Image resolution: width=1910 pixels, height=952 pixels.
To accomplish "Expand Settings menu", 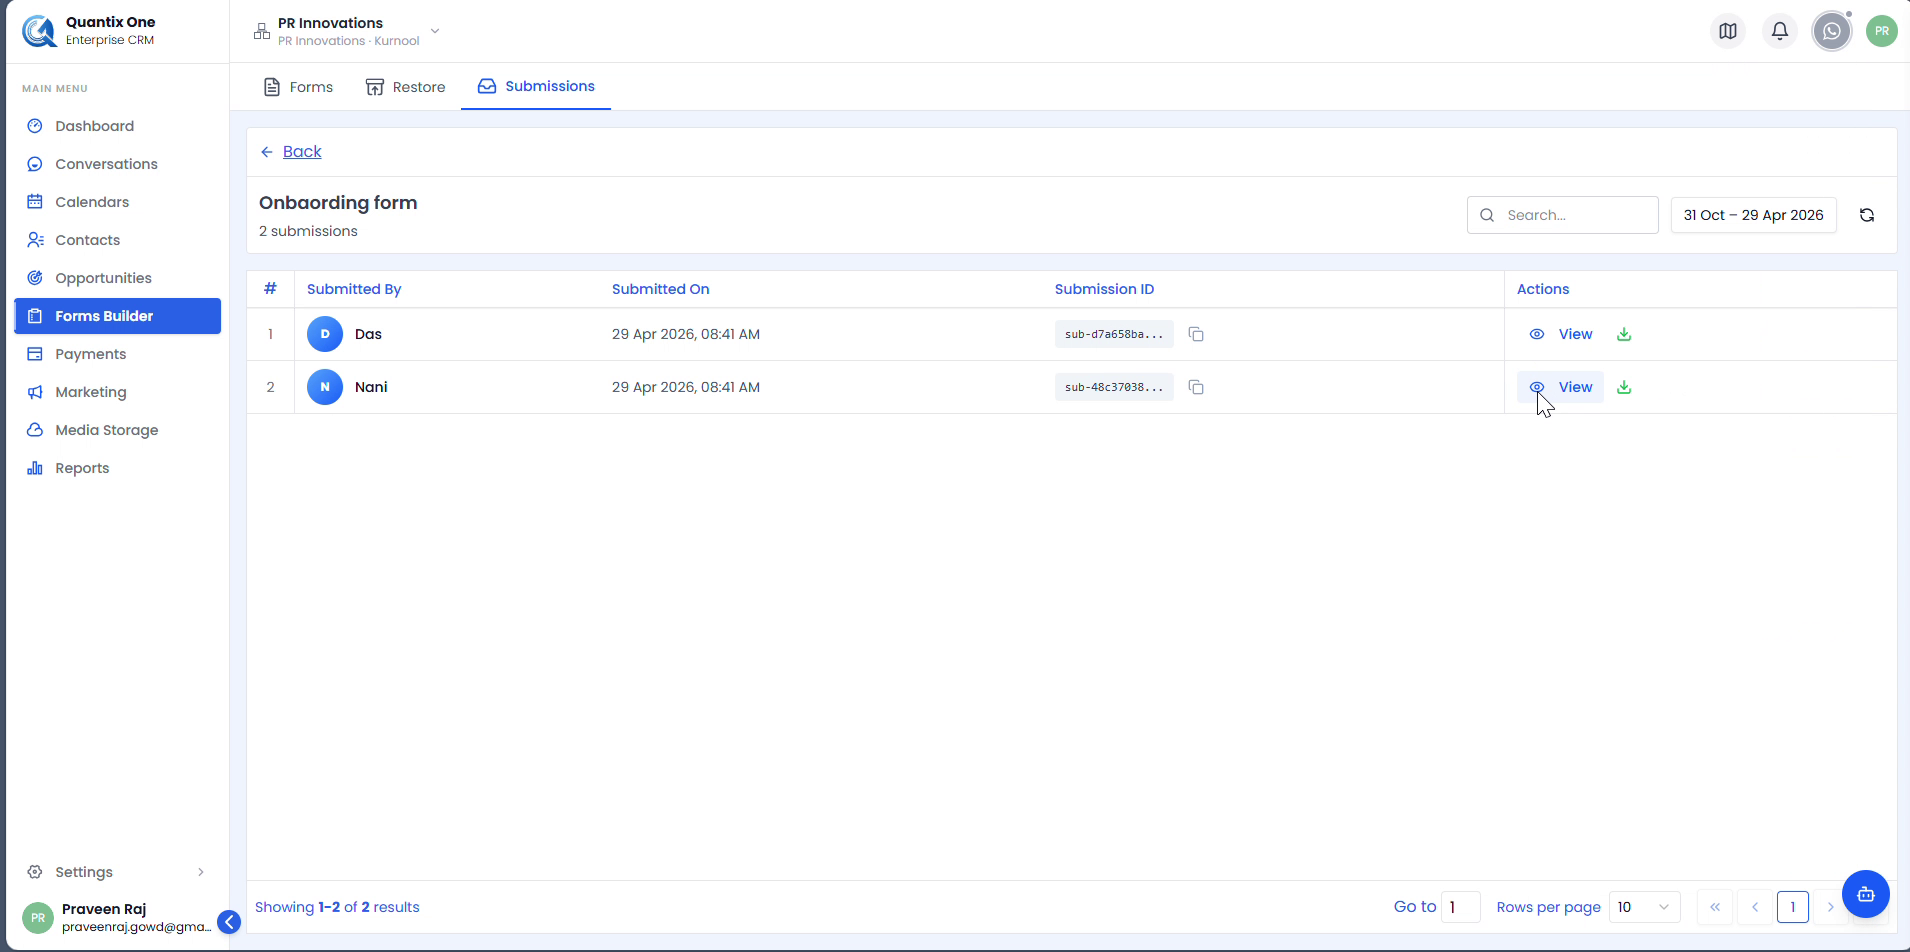I will click(x=117, y=872).
